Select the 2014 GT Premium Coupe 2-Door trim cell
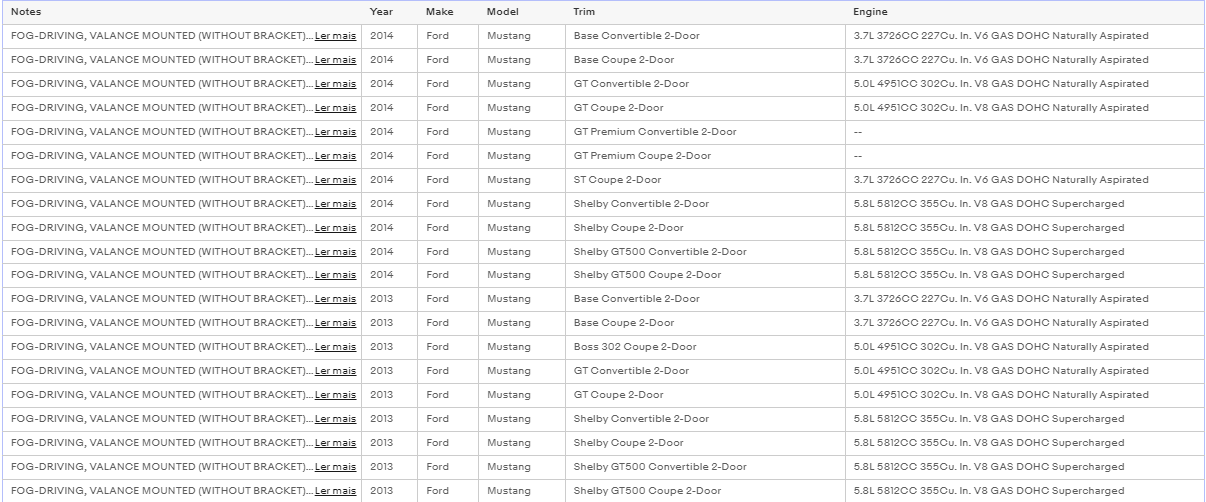Screen dimensions: 1206x502 coord(705,156)
